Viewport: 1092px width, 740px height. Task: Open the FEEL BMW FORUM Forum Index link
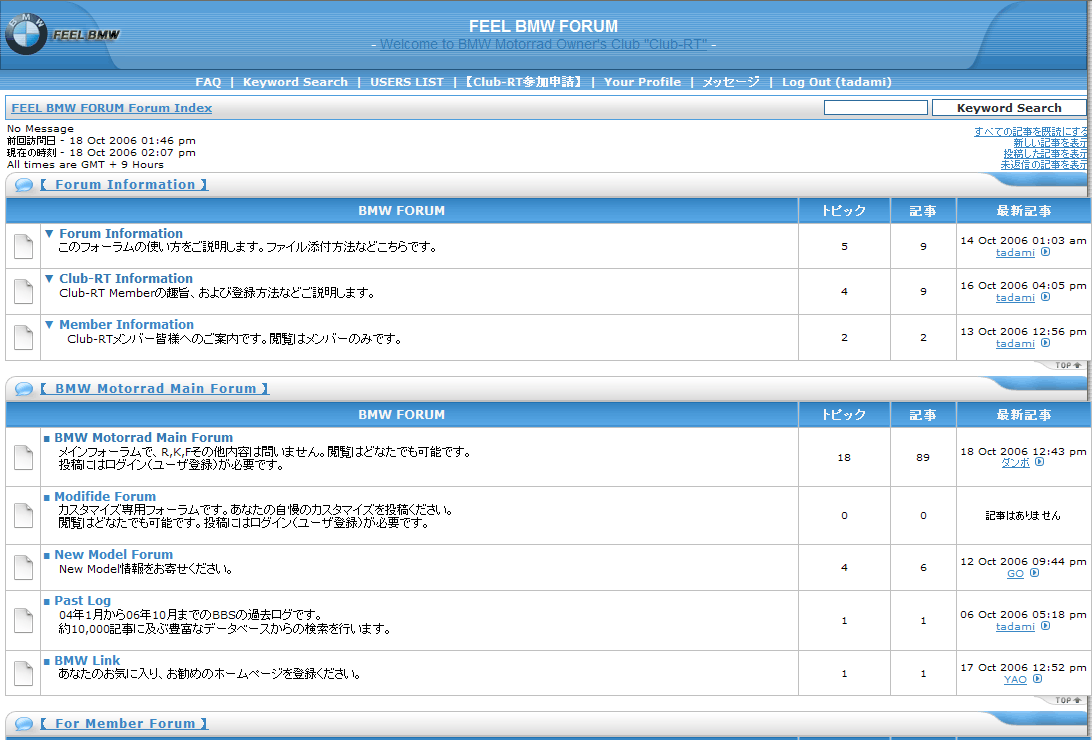[112, 108]
